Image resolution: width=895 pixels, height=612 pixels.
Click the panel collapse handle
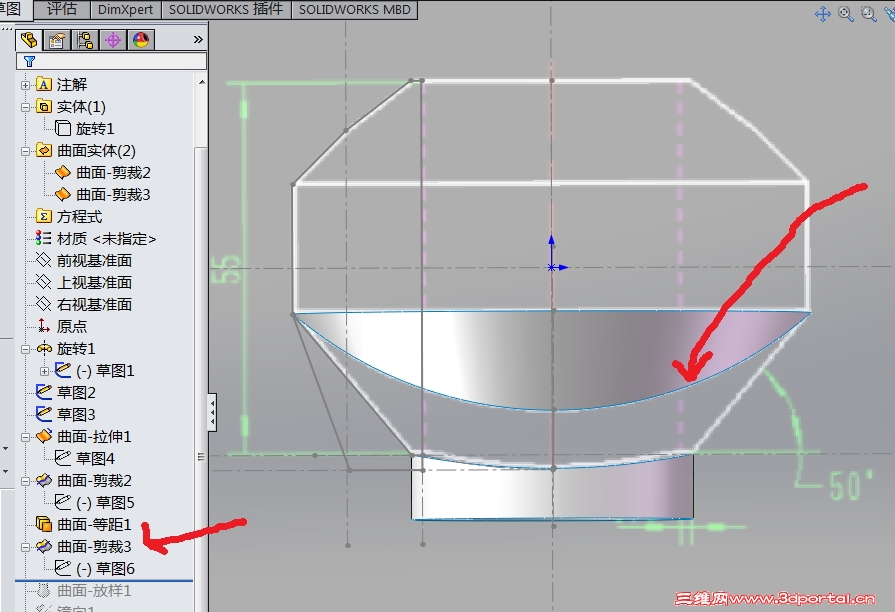[212, 412]
